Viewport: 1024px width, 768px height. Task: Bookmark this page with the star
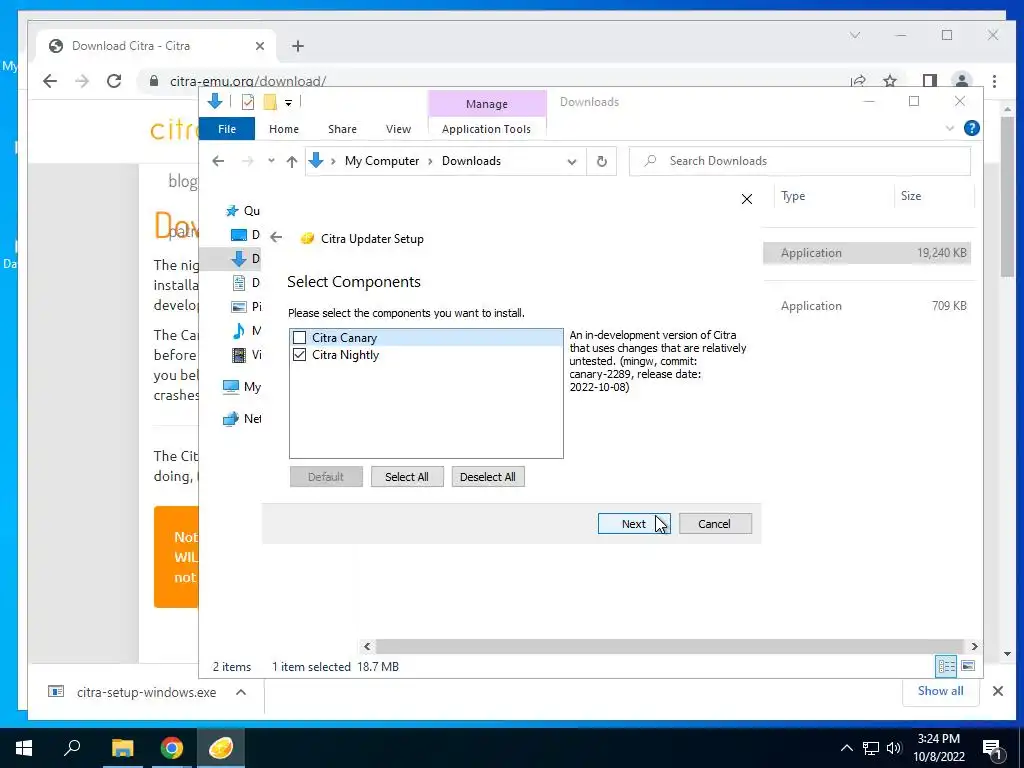[889, 81]
